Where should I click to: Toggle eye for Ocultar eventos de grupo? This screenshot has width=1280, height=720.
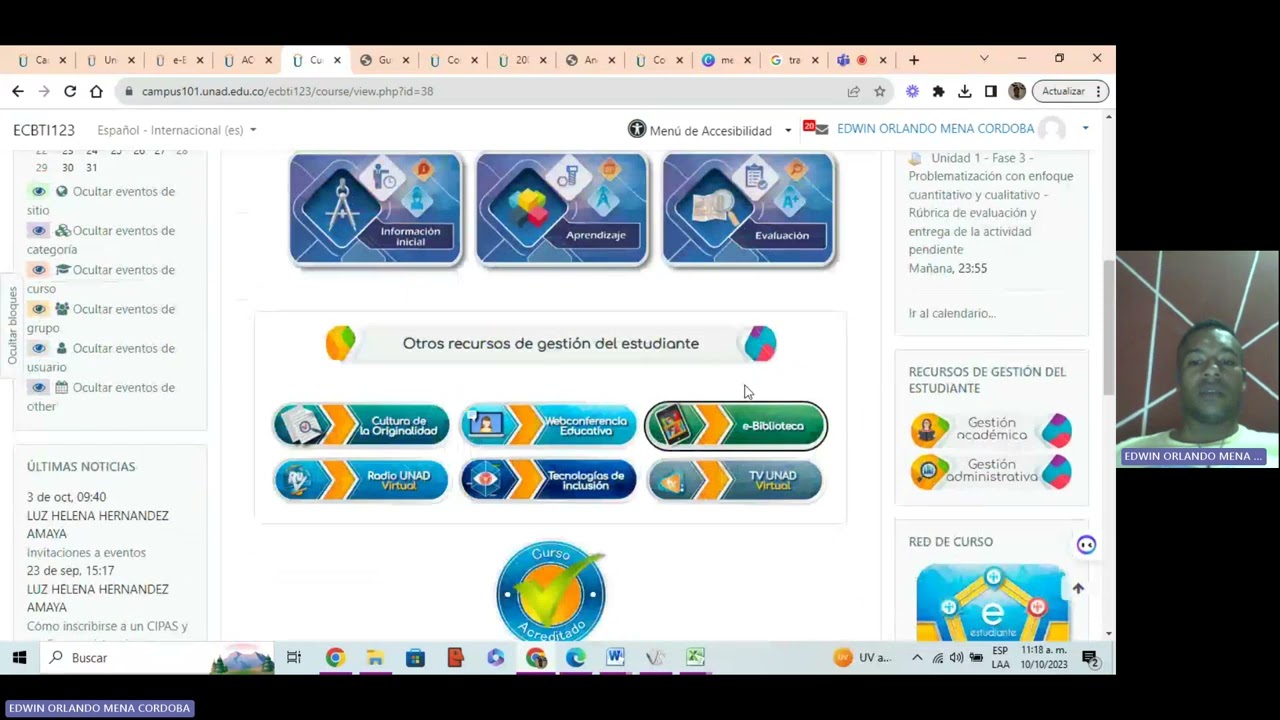39,309
